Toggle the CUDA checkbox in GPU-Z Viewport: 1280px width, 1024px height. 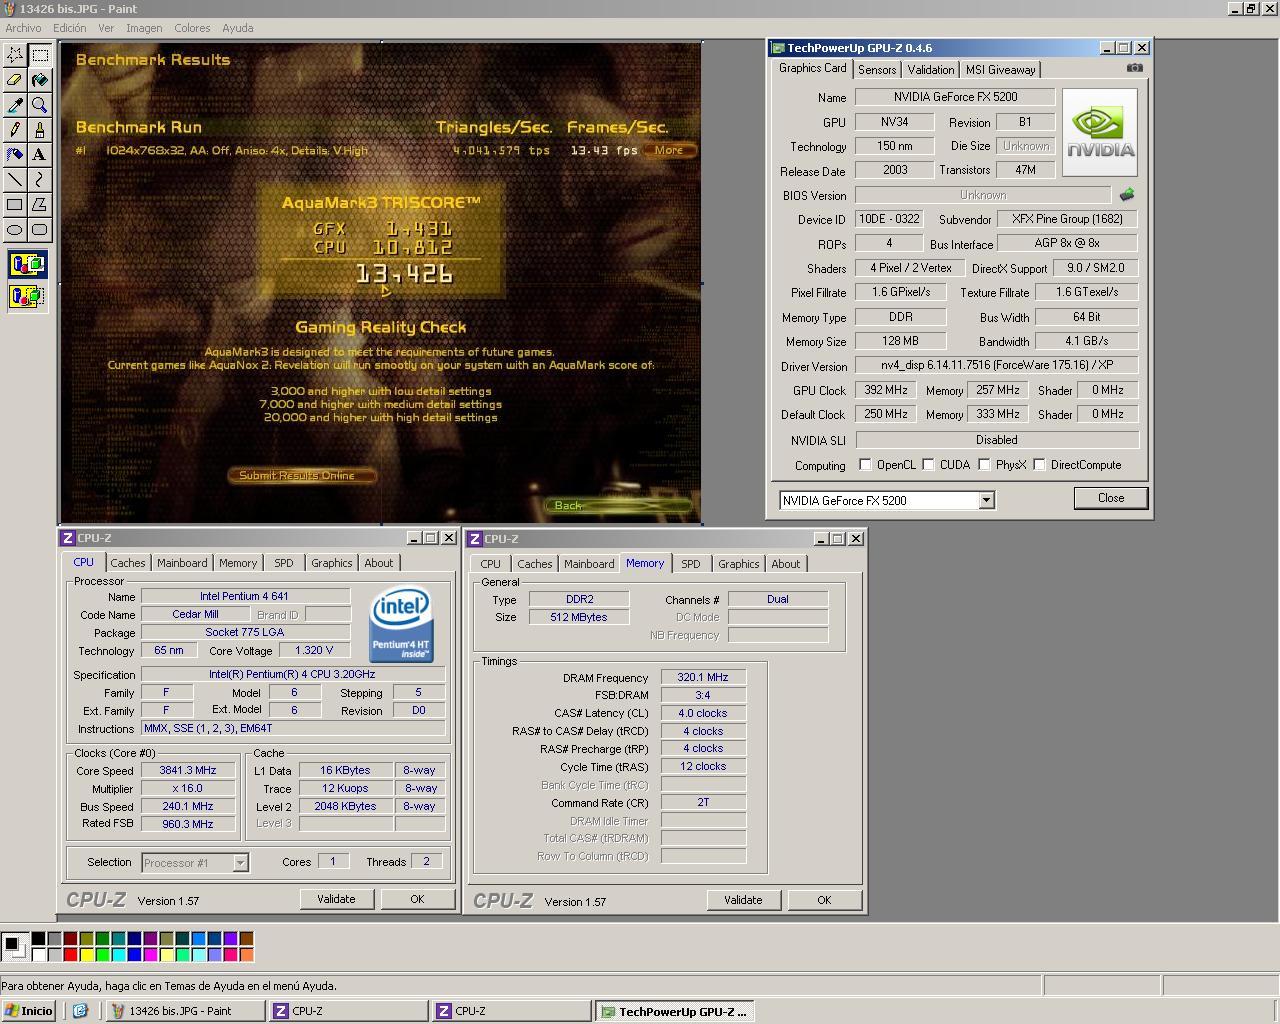coord(928,465)
